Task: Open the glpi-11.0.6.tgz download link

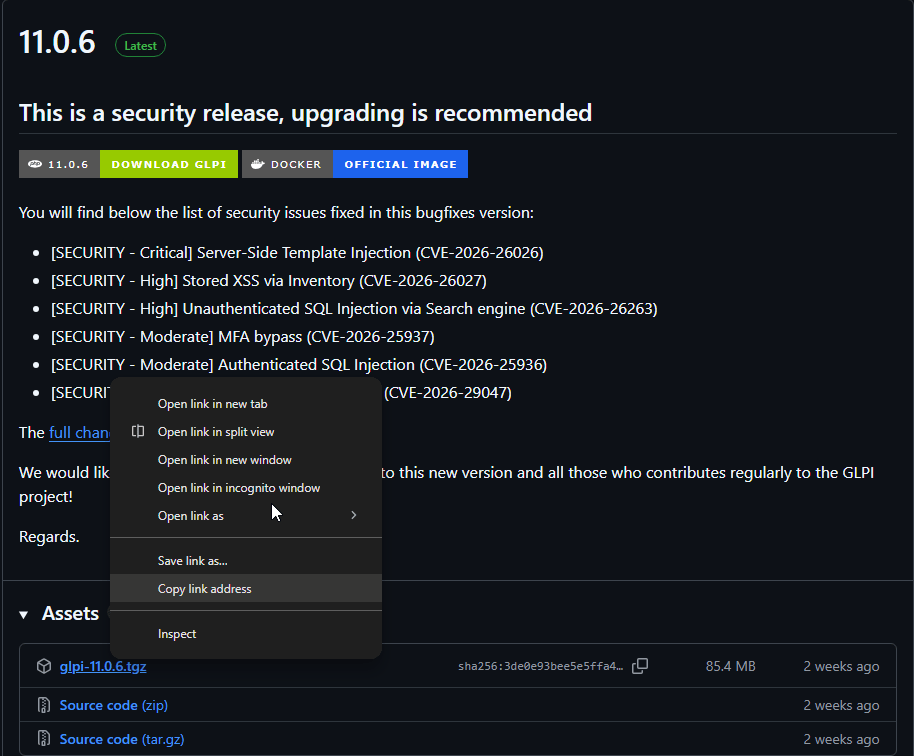Action: point(102,666)
